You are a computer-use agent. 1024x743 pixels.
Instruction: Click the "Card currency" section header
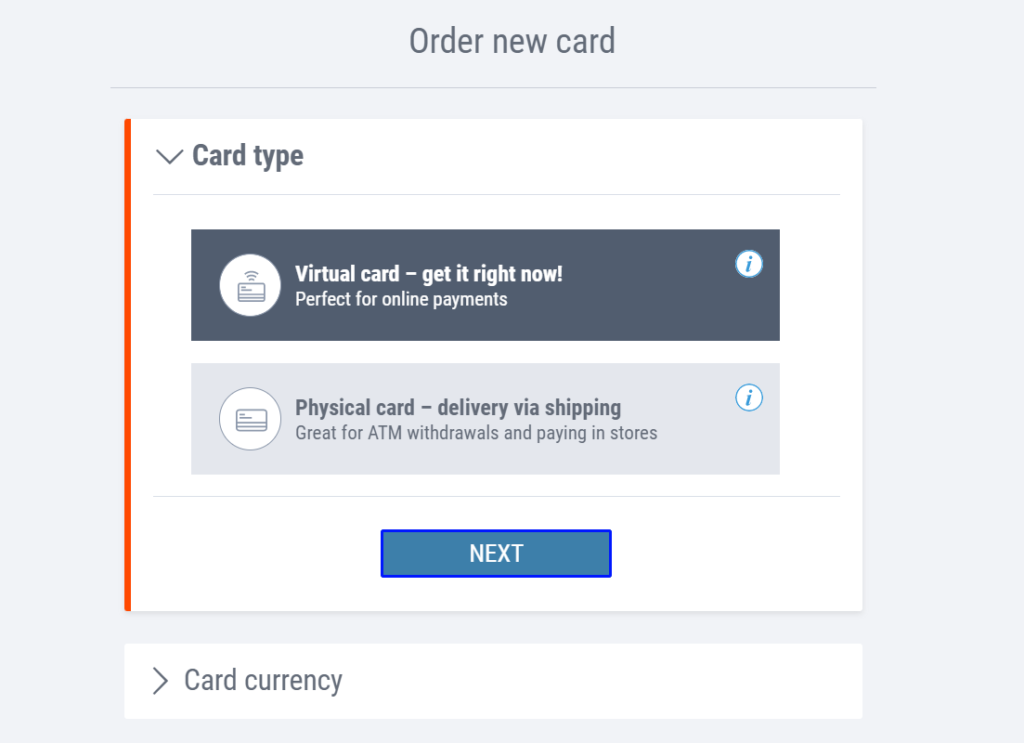click(262, 681)
